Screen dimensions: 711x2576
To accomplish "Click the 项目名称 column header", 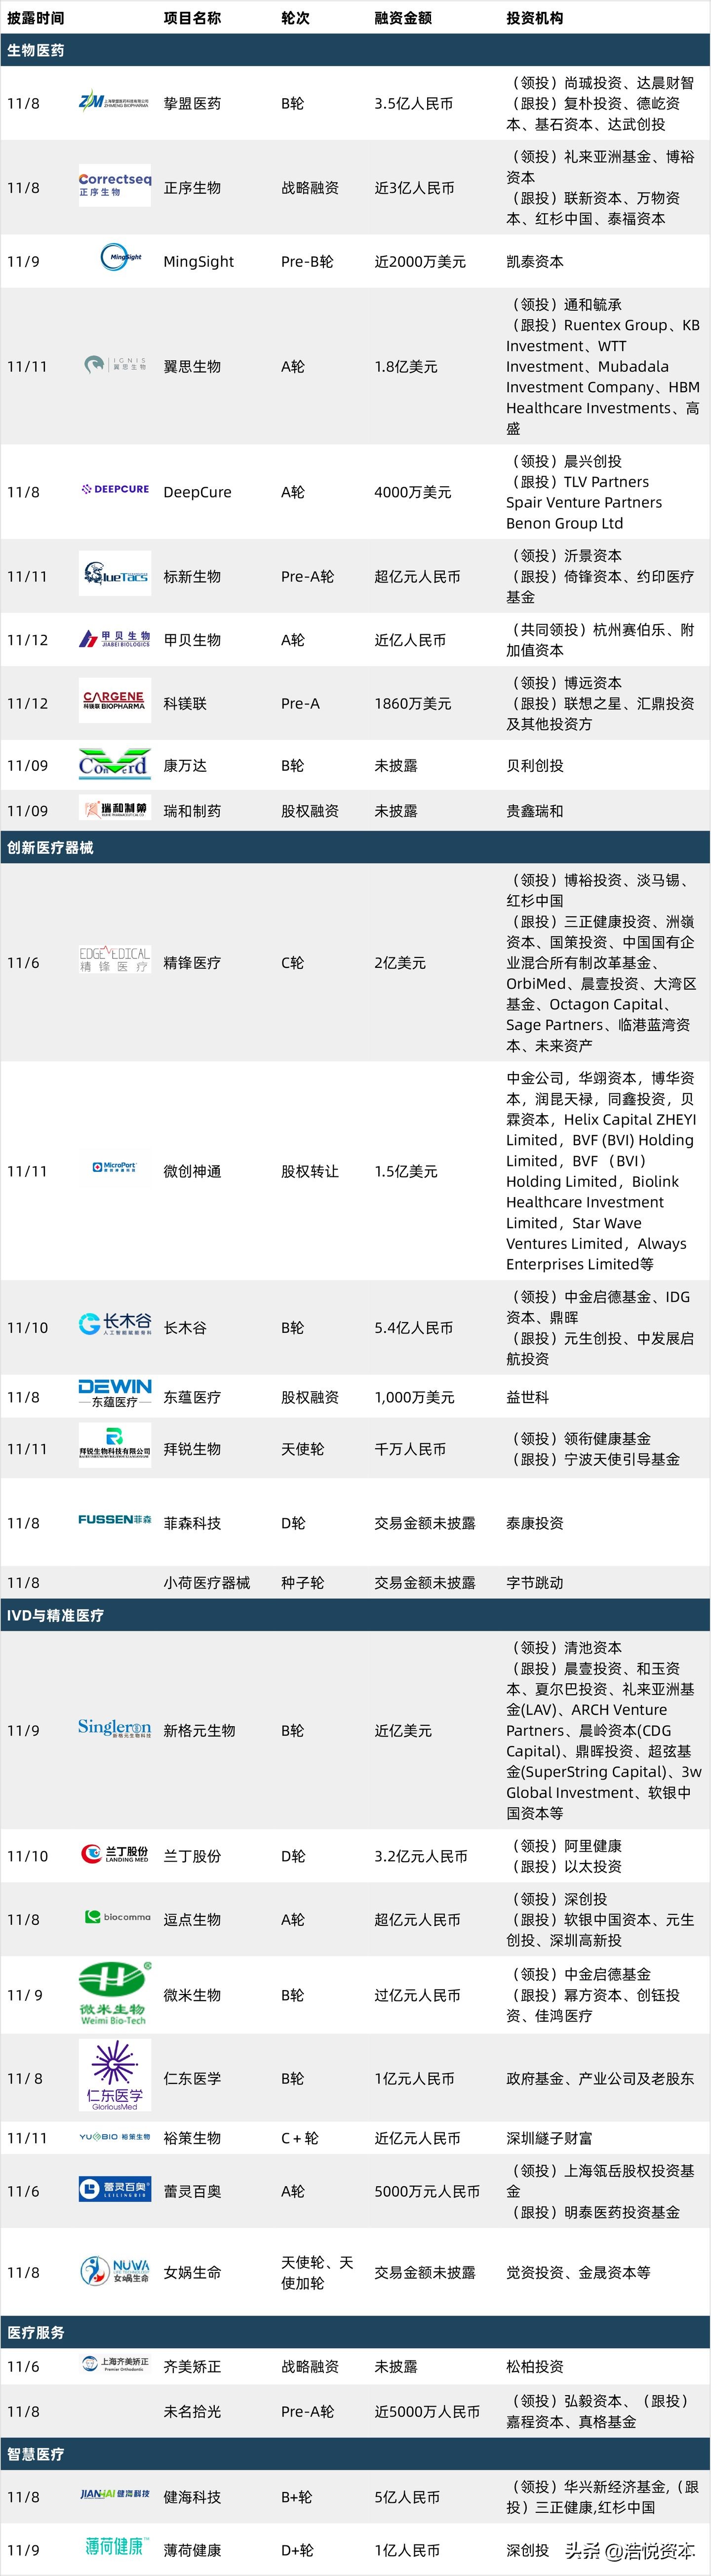I will (x=192, y=17).
